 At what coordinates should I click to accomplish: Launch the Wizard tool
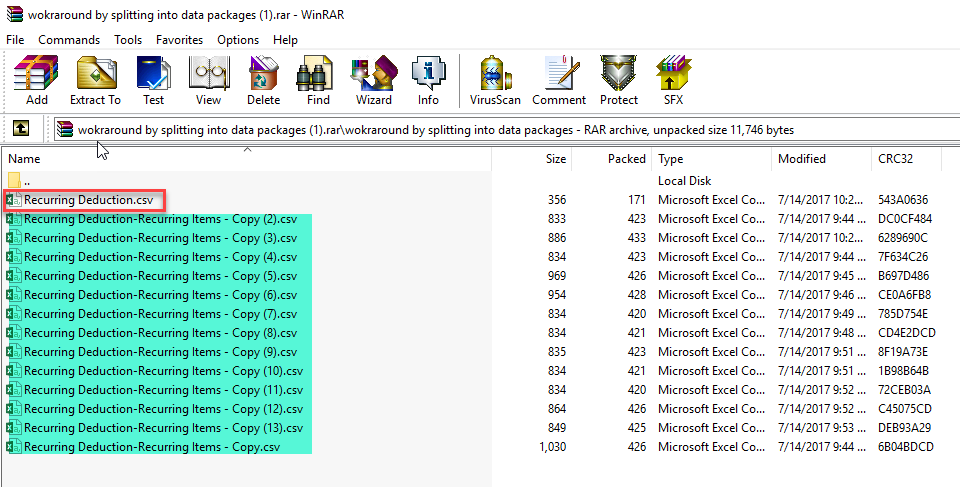coord(374,81)
